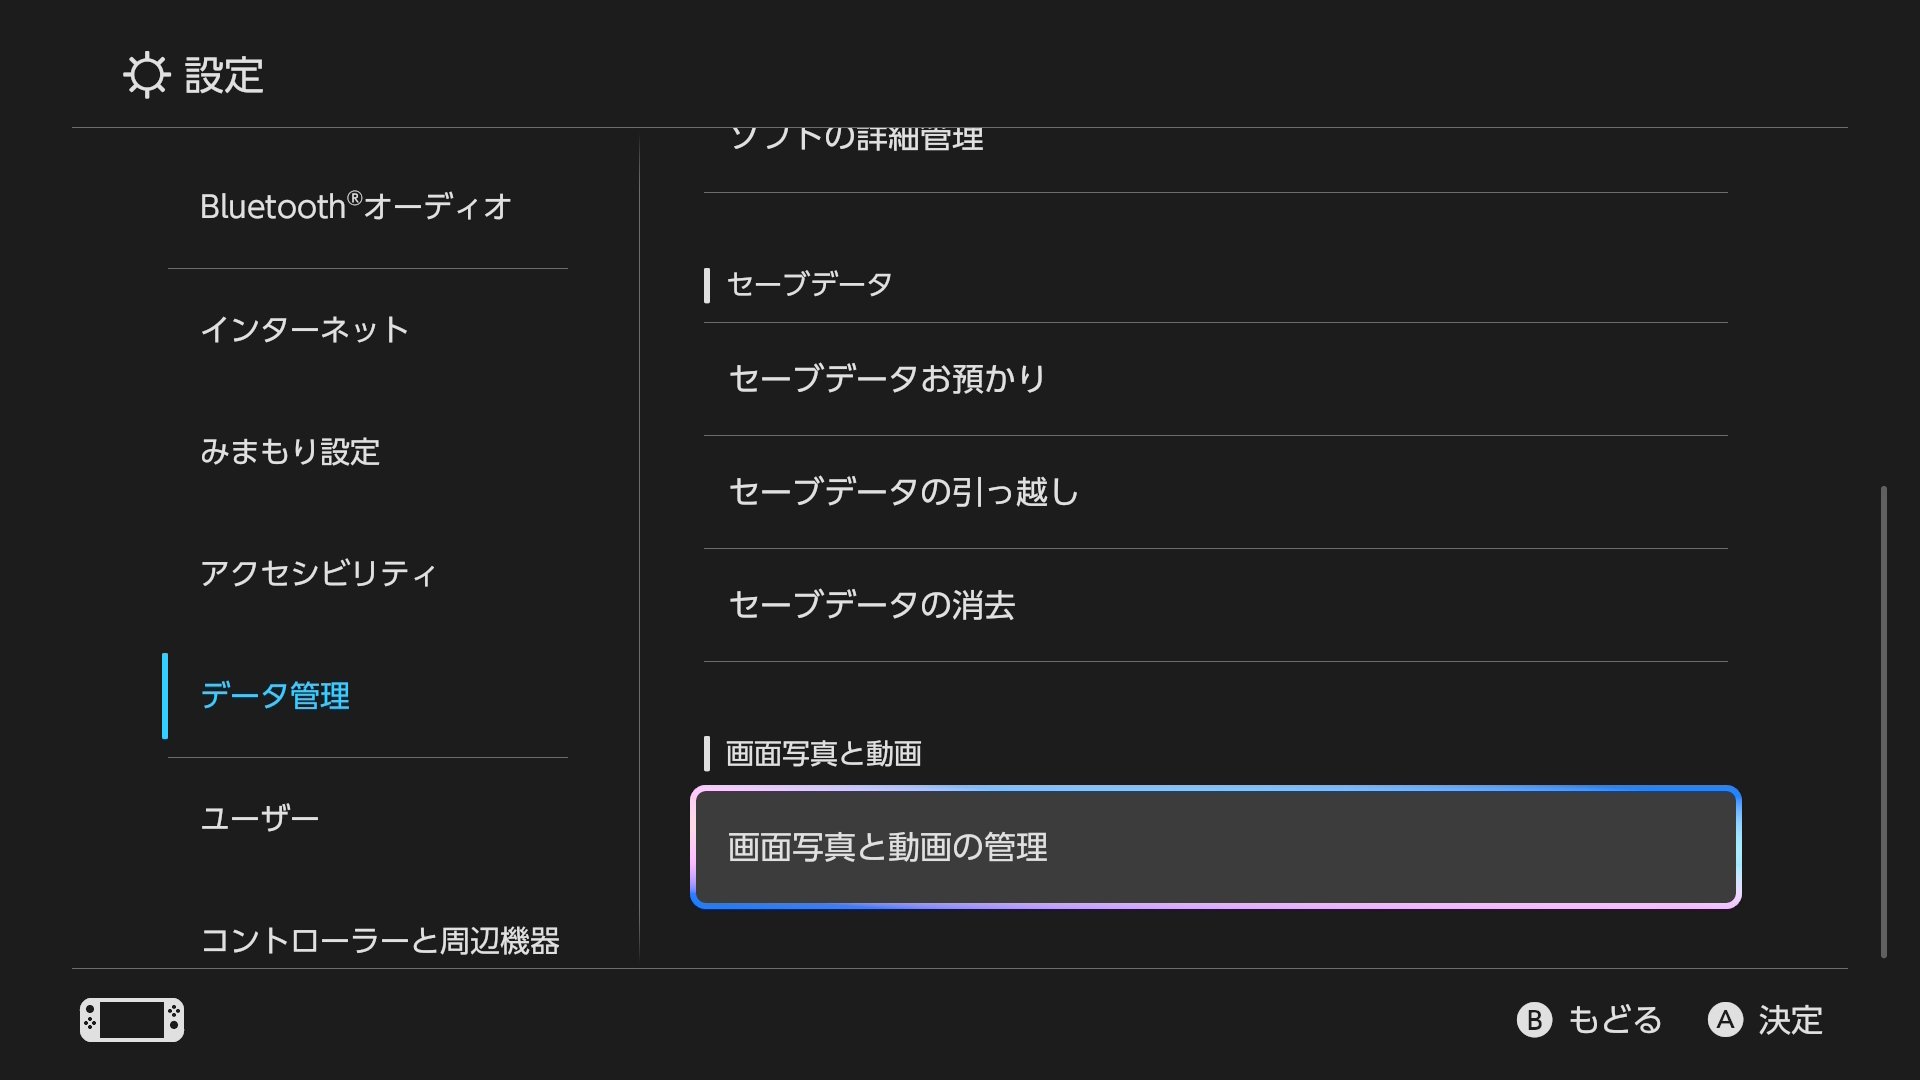Click the セーブデータ section header marker
The image size is (1920, 1080).
pos(709,285)
